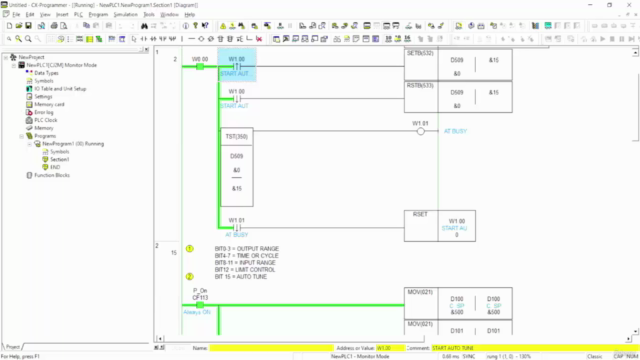Viewport: 640px width, 360px height.
Task: Click the green mnemonics view icon
Action: tap(99, 39)
